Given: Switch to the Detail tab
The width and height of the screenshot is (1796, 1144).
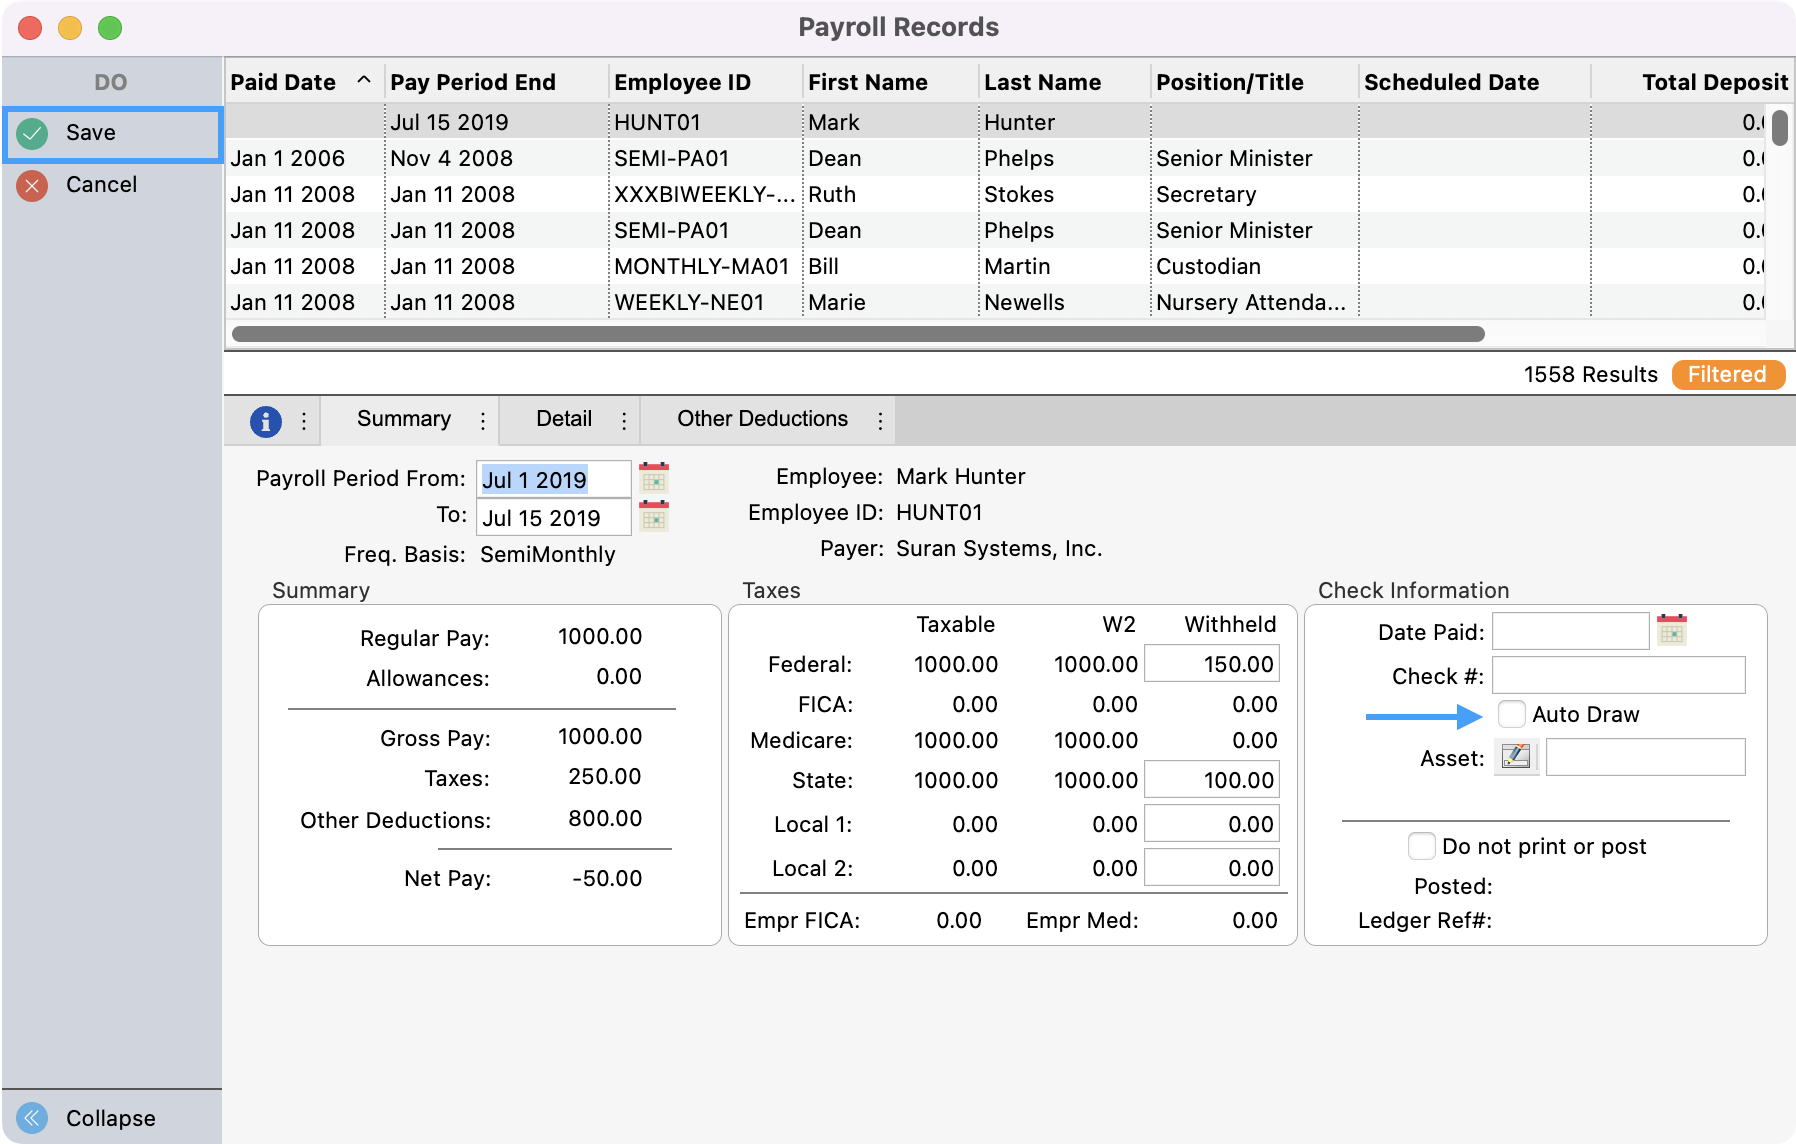Looking at the screenshot, I should tap(563, 419).
